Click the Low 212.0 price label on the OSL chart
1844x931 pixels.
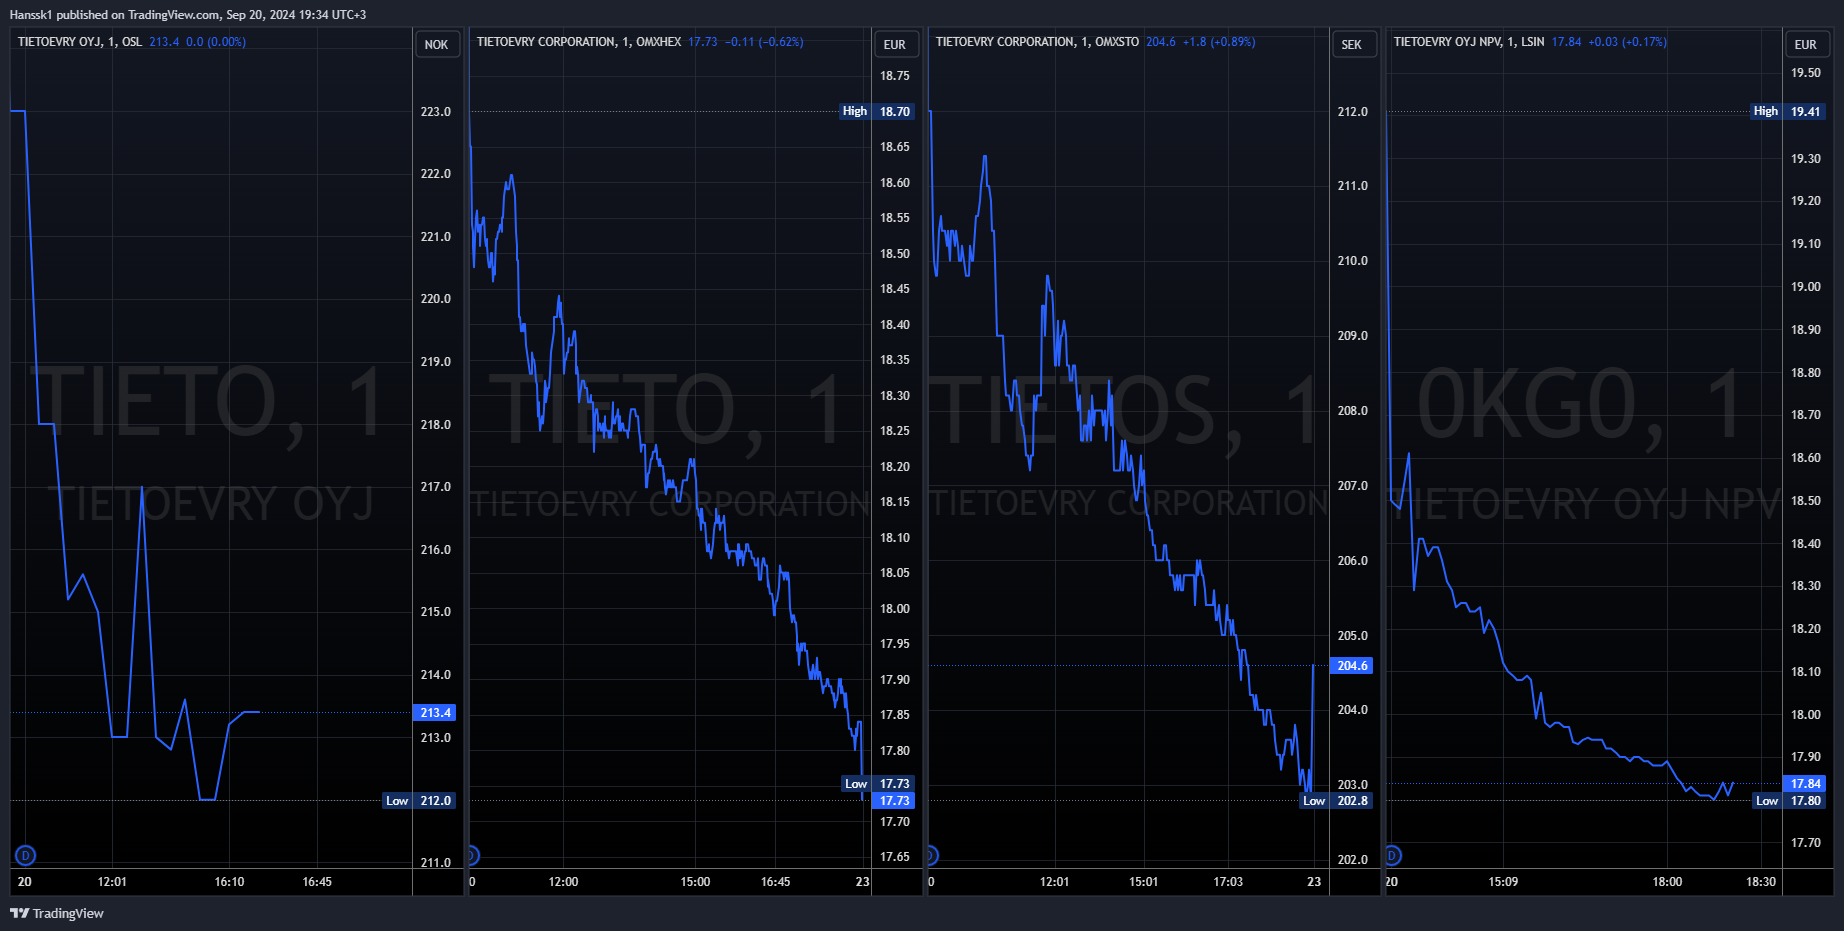[x=420, y=801]
